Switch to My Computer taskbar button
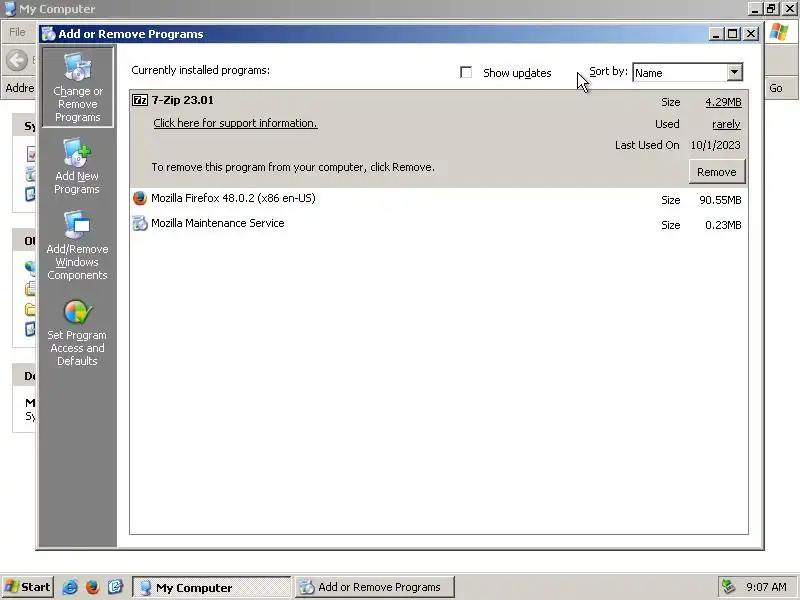This screenshot has height=600, width=800. tap(212, 587)
